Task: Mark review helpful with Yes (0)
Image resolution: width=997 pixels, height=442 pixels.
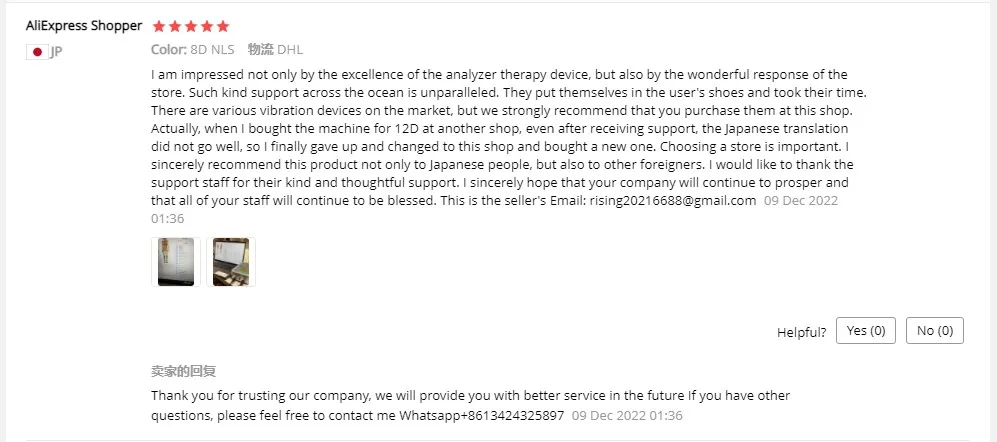Action: coord(865,331)
